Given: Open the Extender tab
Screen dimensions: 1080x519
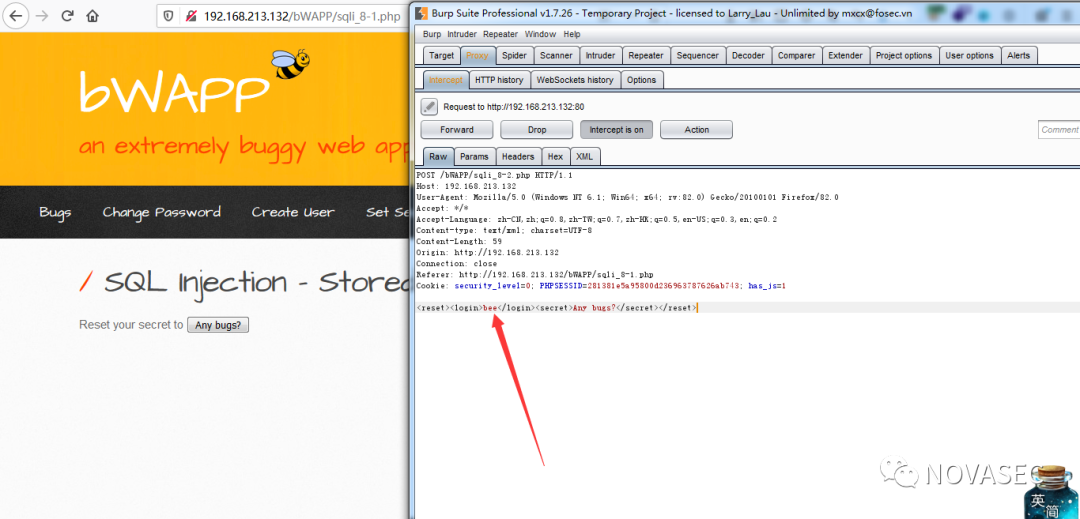Looking at the screenshot, I should [845, 56].
